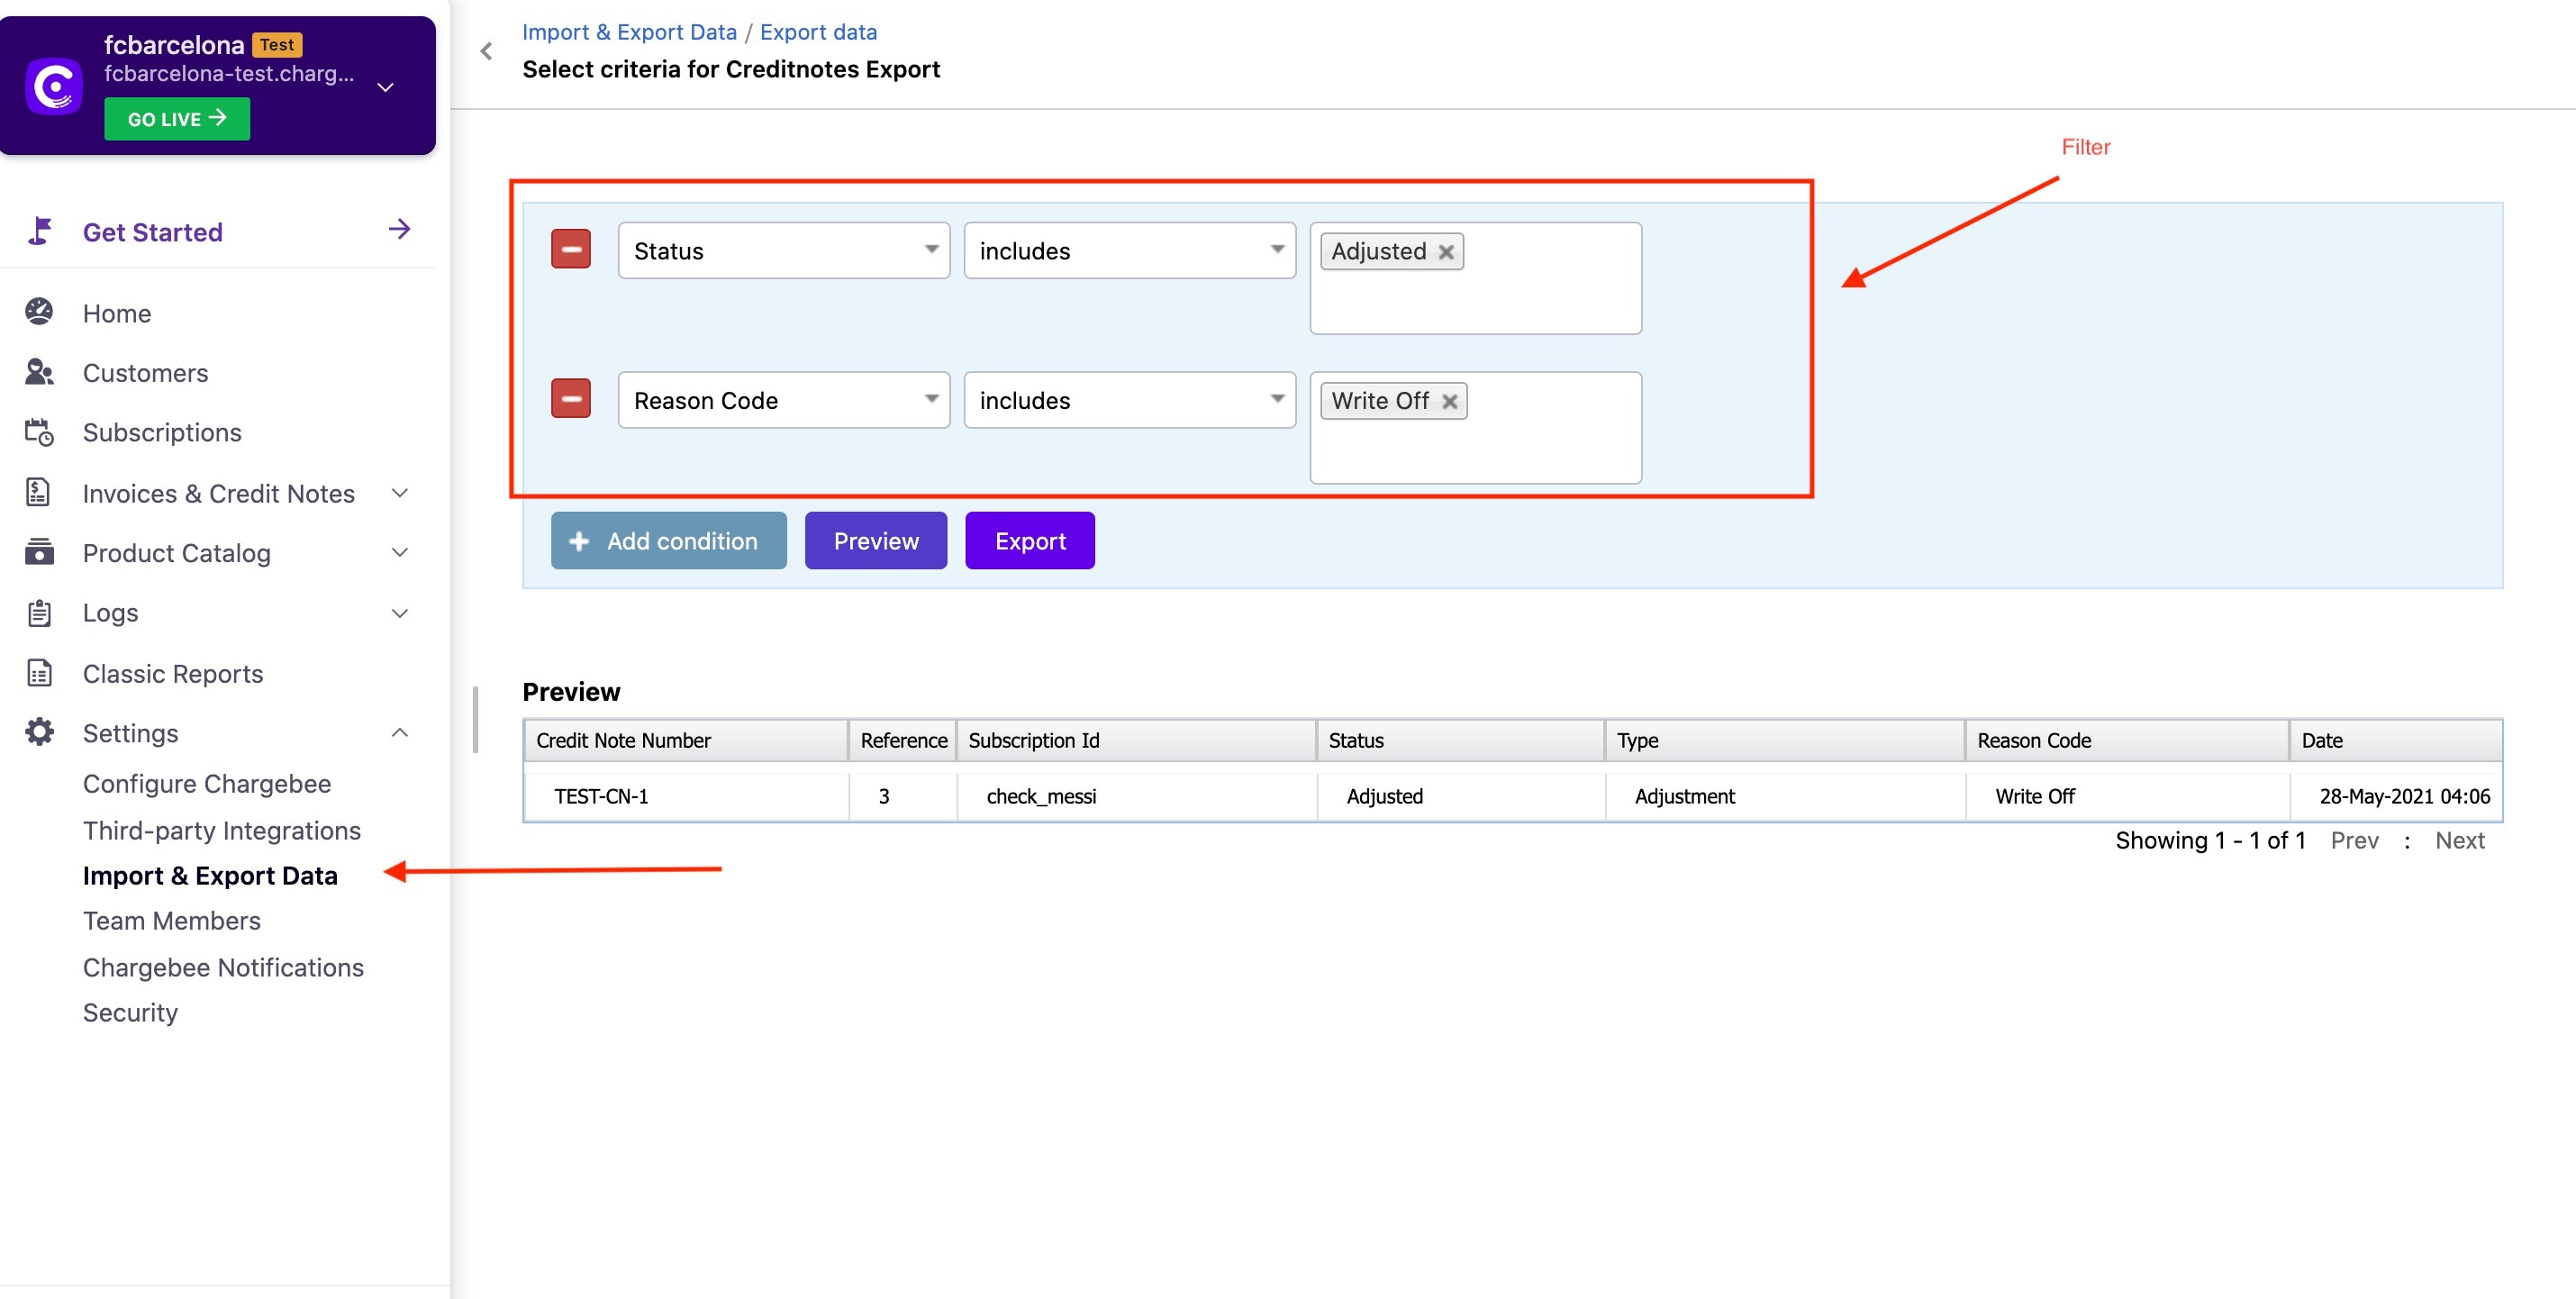The width and height of the screenshot is (2576, 1299).
Task: Remove the Reason Code filter condition
Action: click(570, 399)
